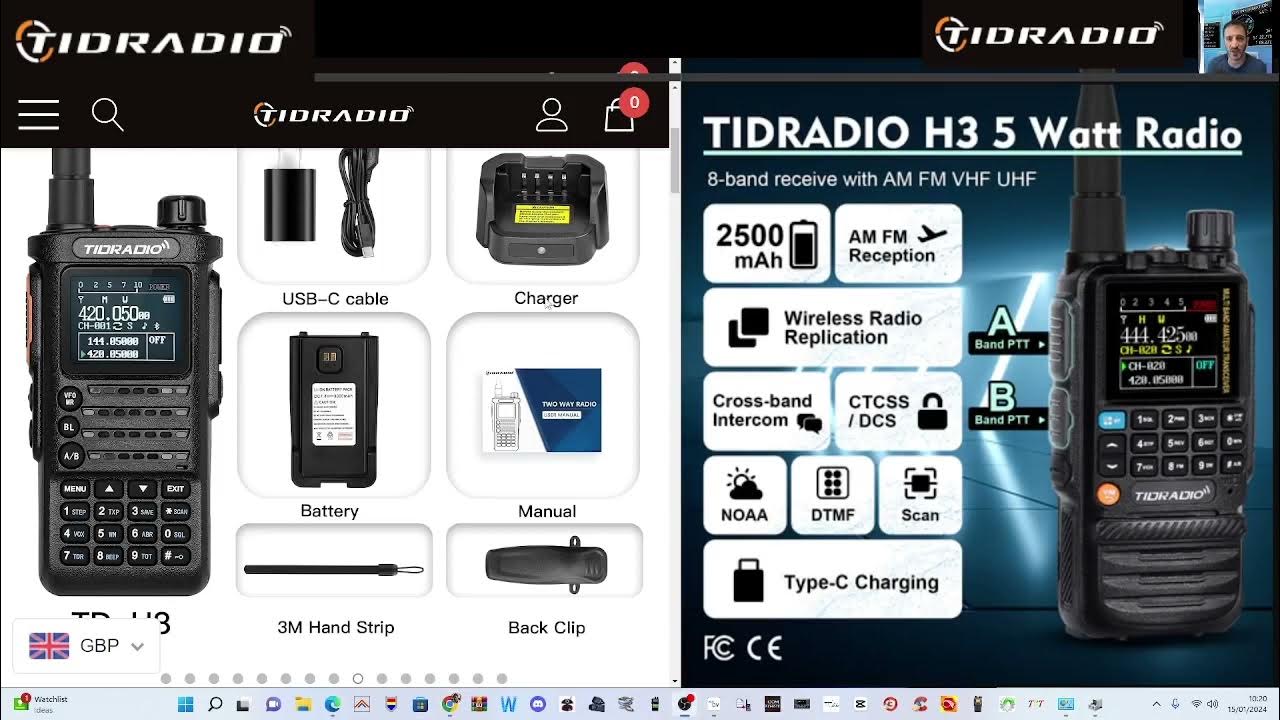
Task: Open the hamburger menu
Action: tap(39, 115)
